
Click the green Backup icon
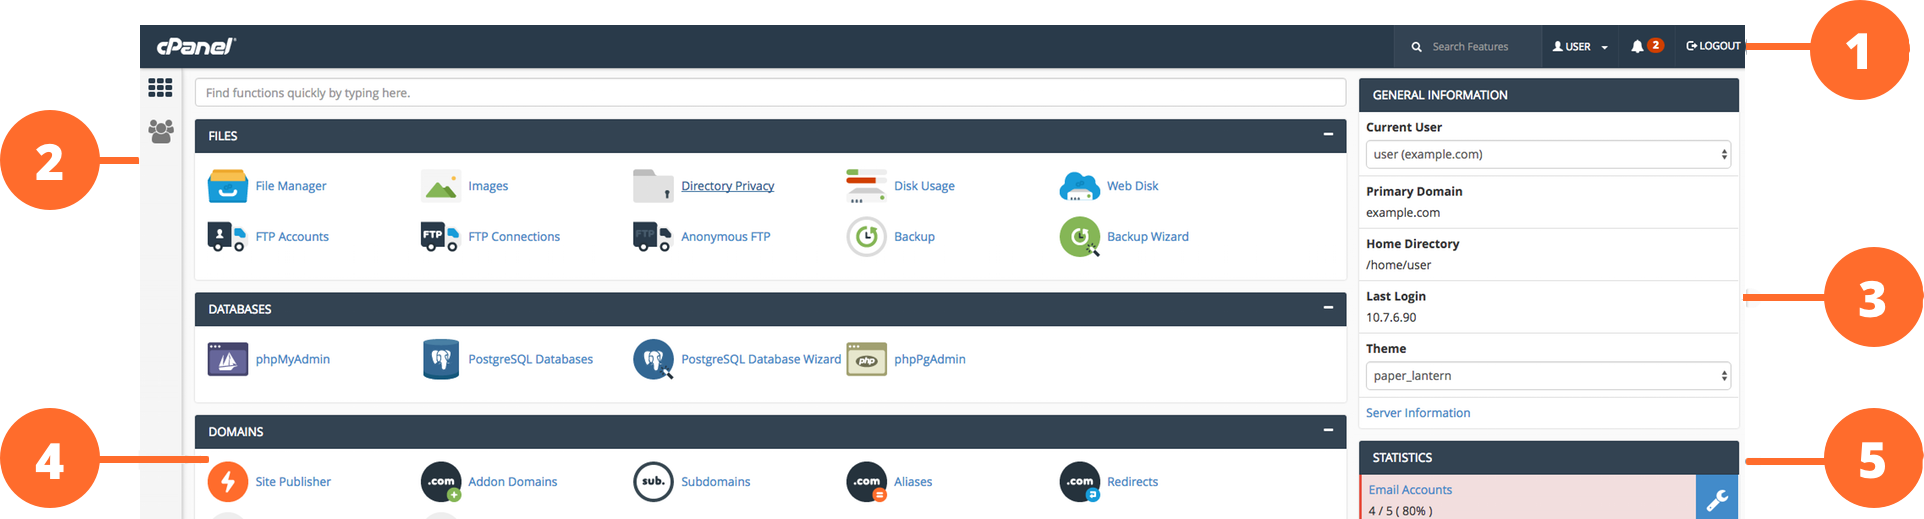(867, 237)
